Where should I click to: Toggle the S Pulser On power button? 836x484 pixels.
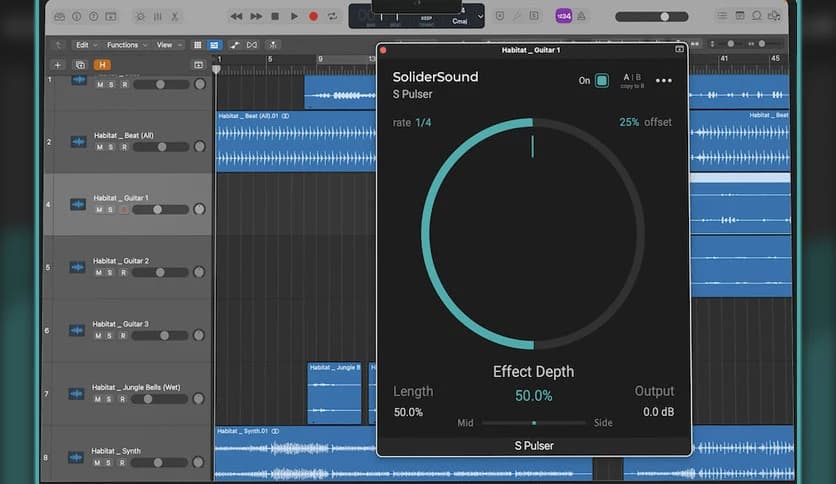coord(601,80)
